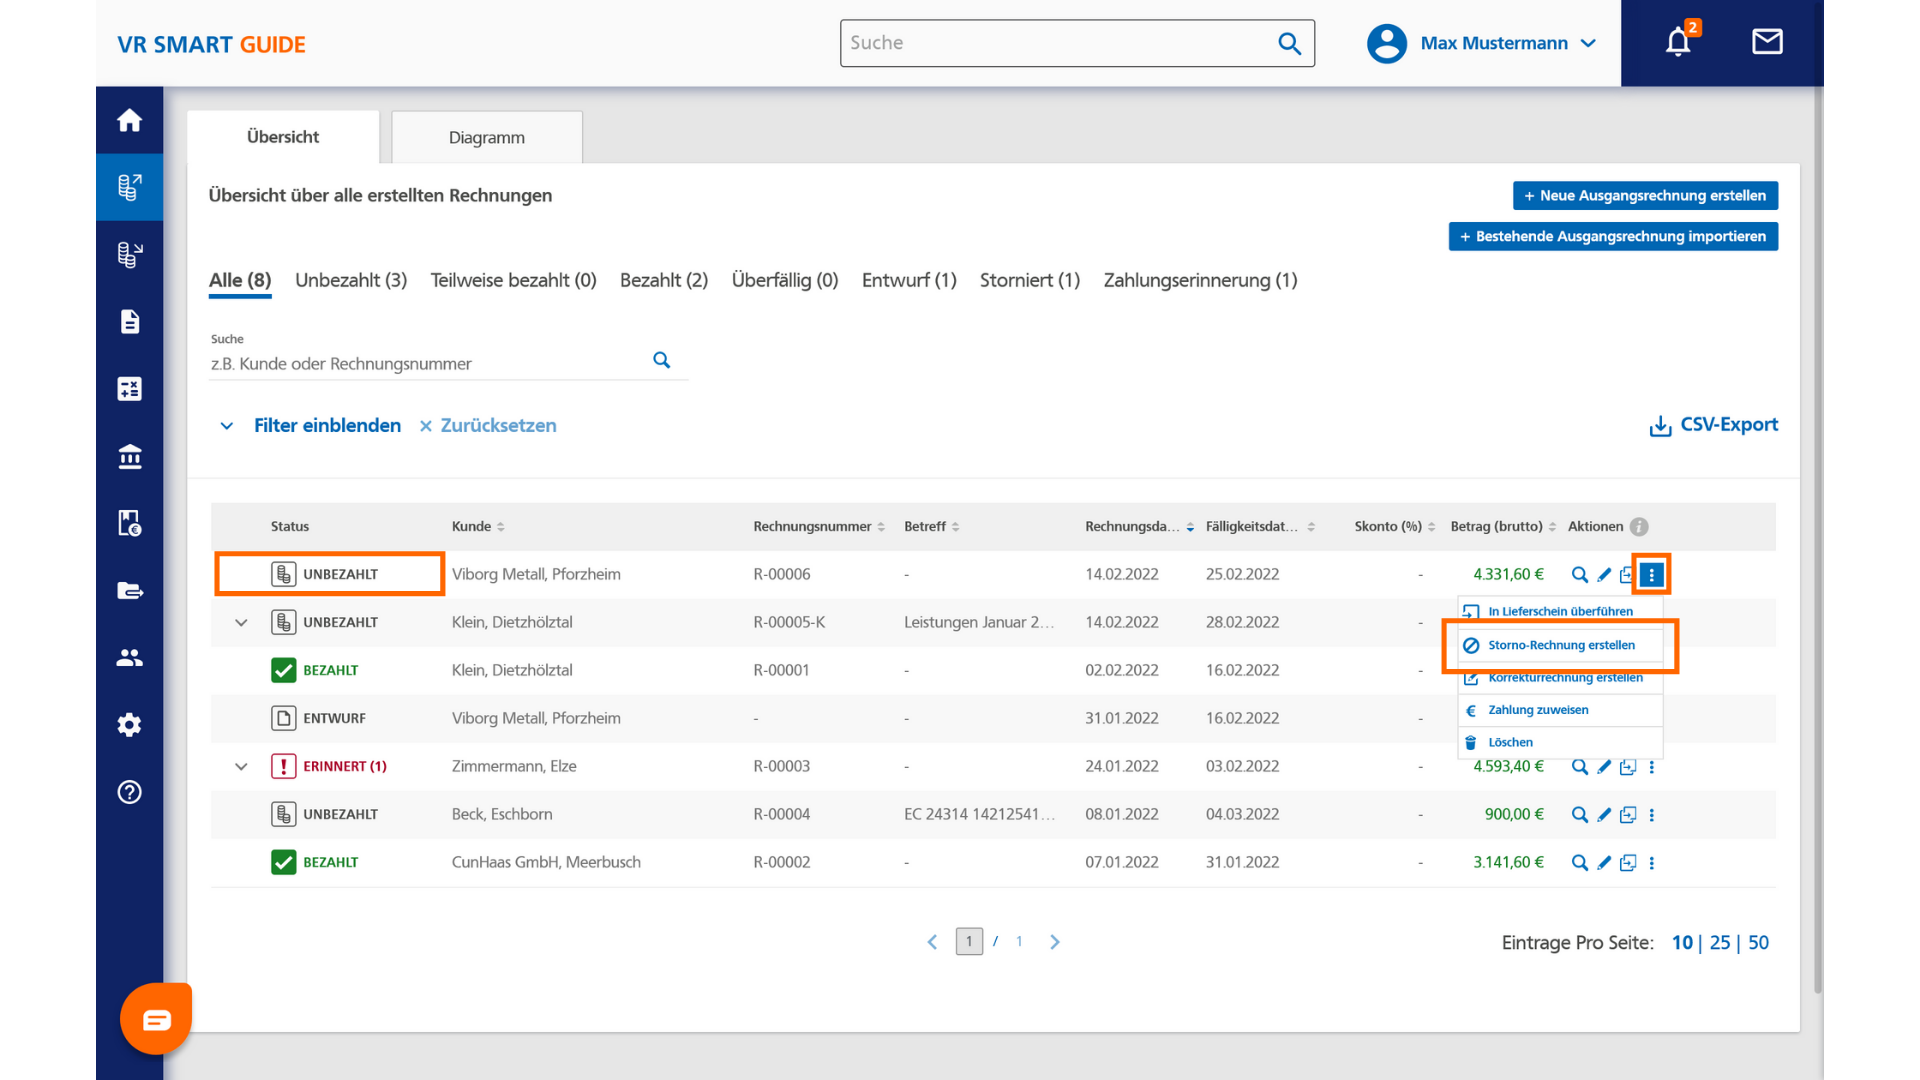Viewport: 1920px width, 1080px height.
Task: Expand the R-00005-K invoice row
Action: pos(241,622)
